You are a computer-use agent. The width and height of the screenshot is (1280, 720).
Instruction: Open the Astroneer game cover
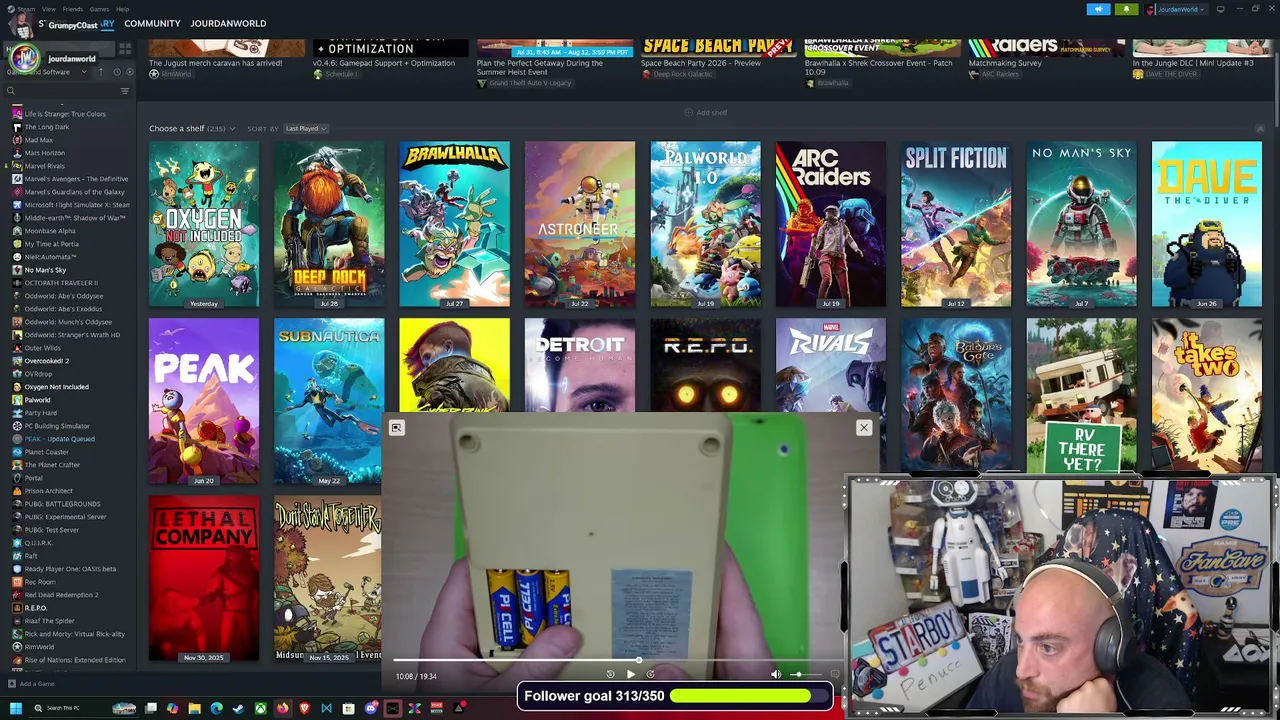point(580,224)
